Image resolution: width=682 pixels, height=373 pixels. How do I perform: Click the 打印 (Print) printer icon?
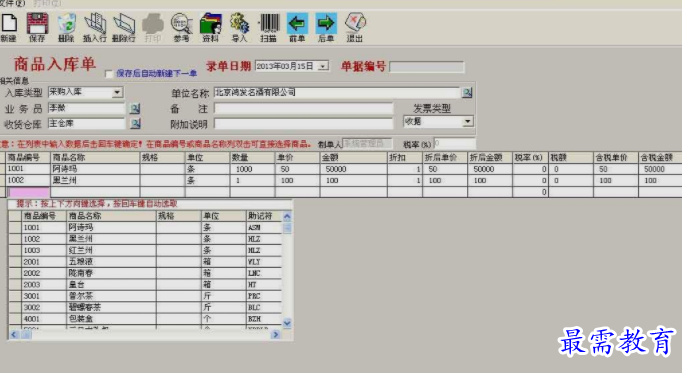click(x=153, y=27)
